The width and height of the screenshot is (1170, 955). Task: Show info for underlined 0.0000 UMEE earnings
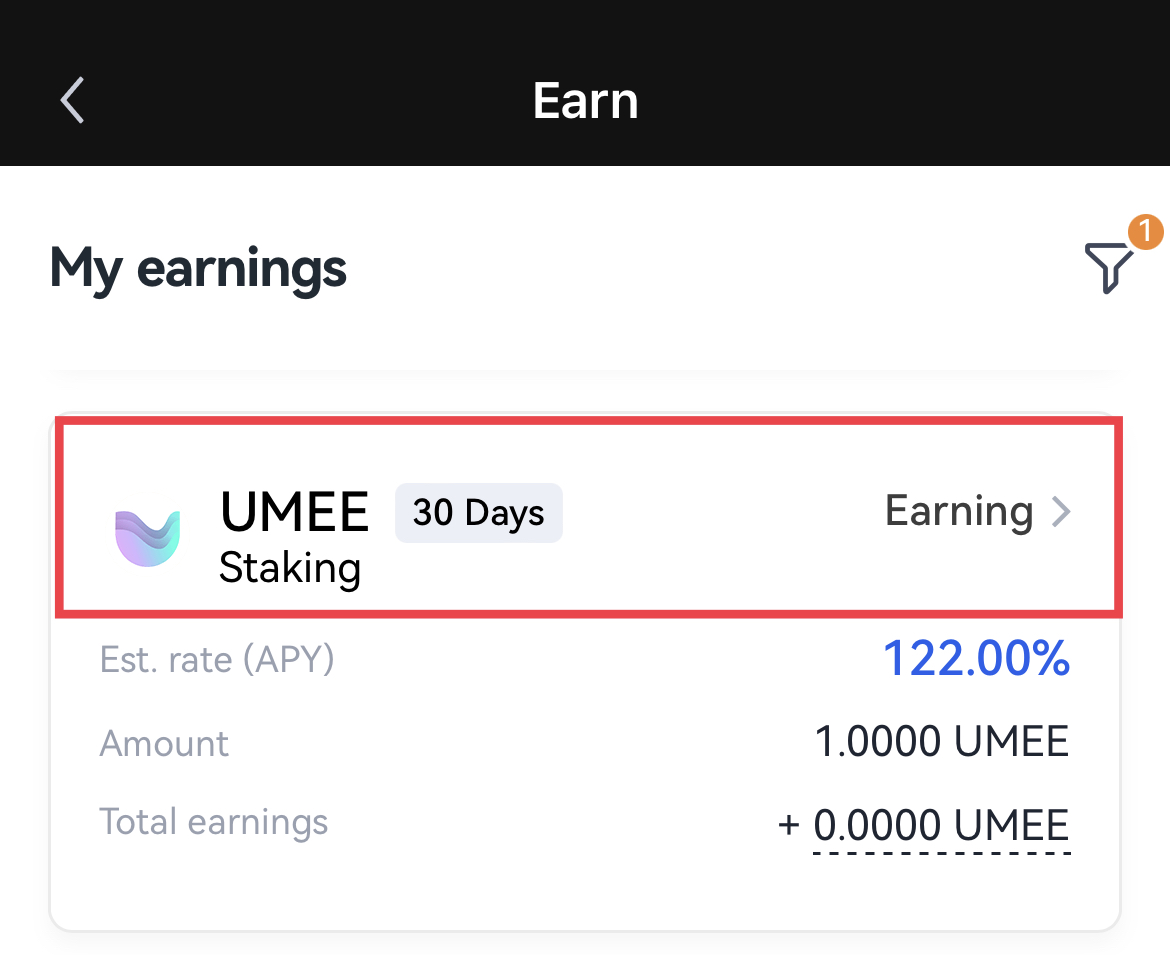point(942,827)
